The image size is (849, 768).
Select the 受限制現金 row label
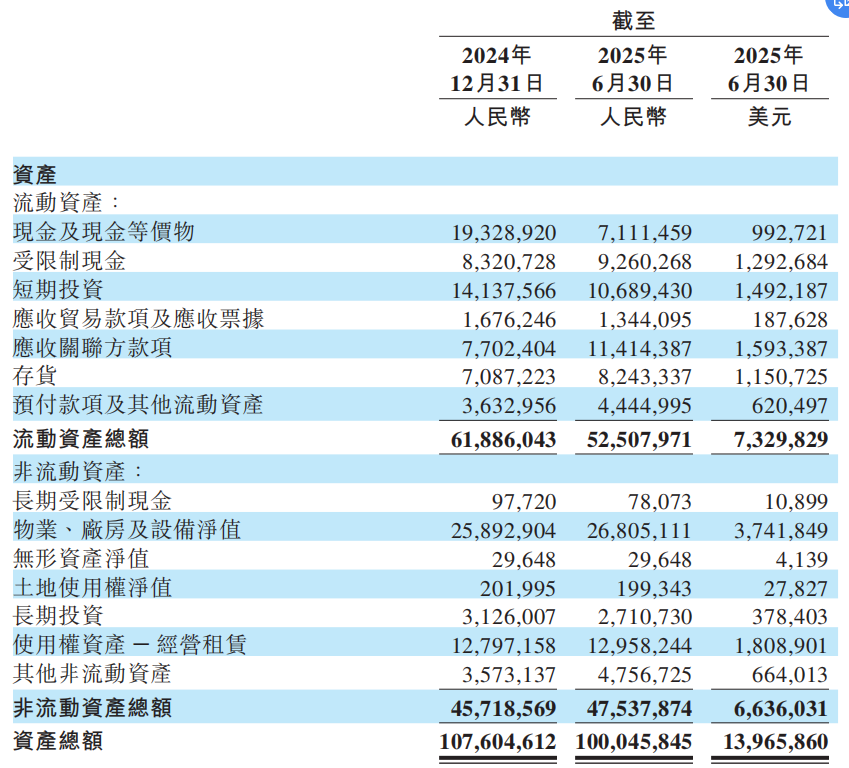(69, 261)
